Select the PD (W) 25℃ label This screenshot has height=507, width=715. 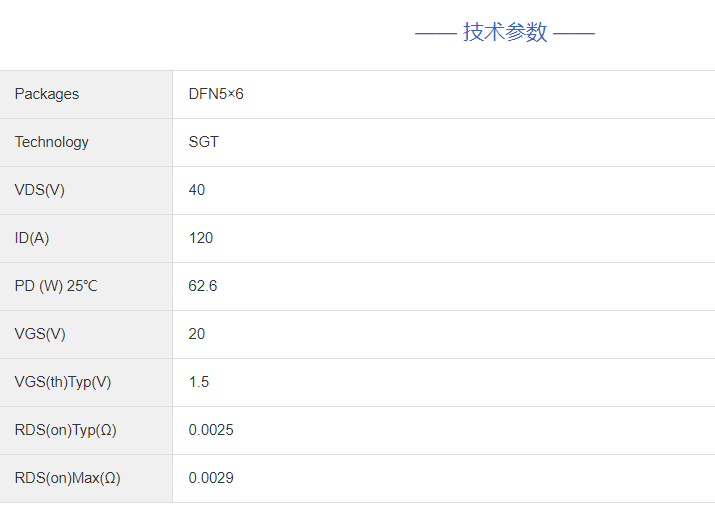tap(56, 286)
